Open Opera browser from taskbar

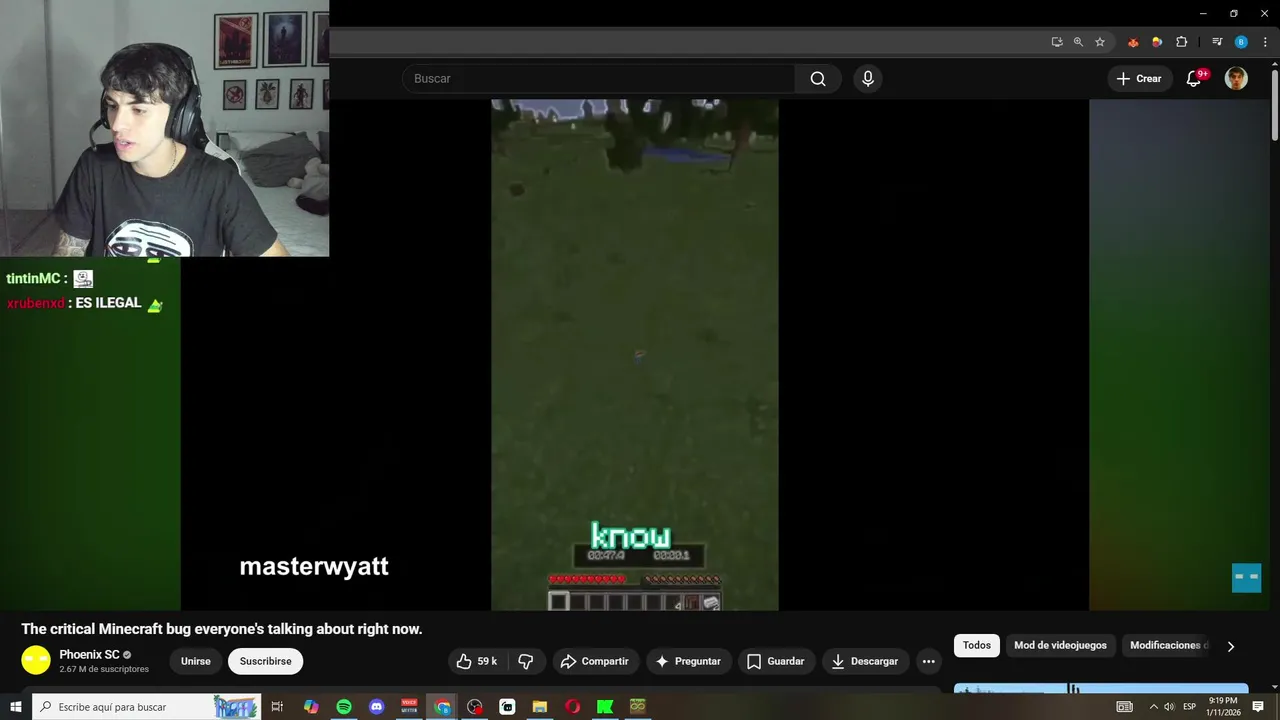click(573, 707)
